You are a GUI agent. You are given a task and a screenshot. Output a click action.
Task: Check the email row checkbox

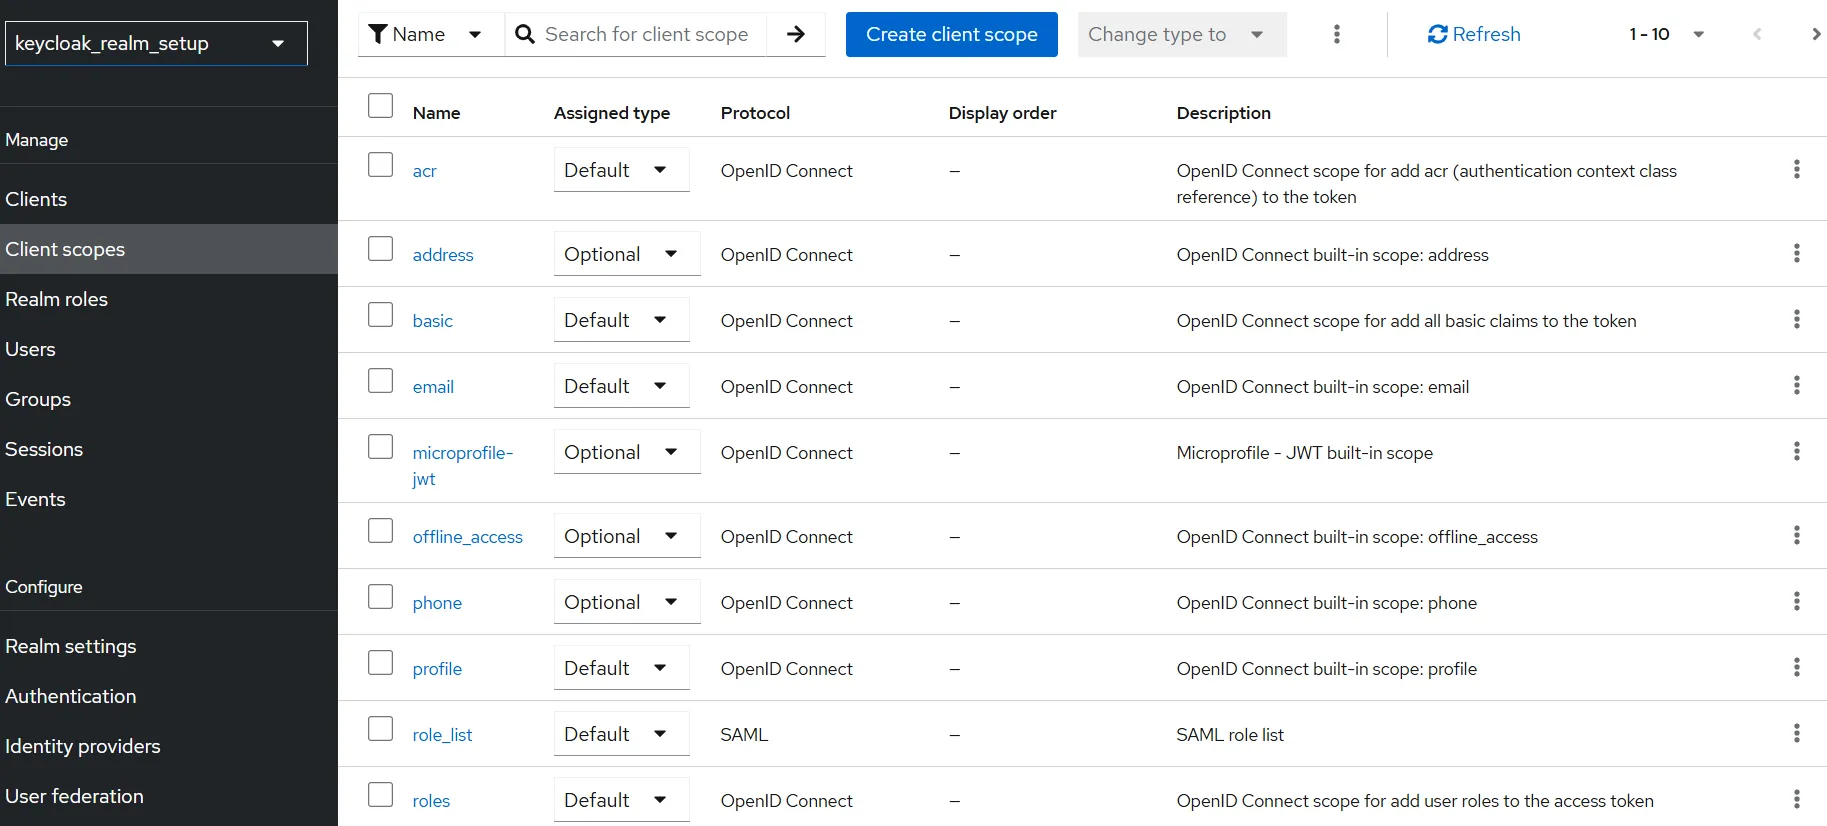click(380, 380)
